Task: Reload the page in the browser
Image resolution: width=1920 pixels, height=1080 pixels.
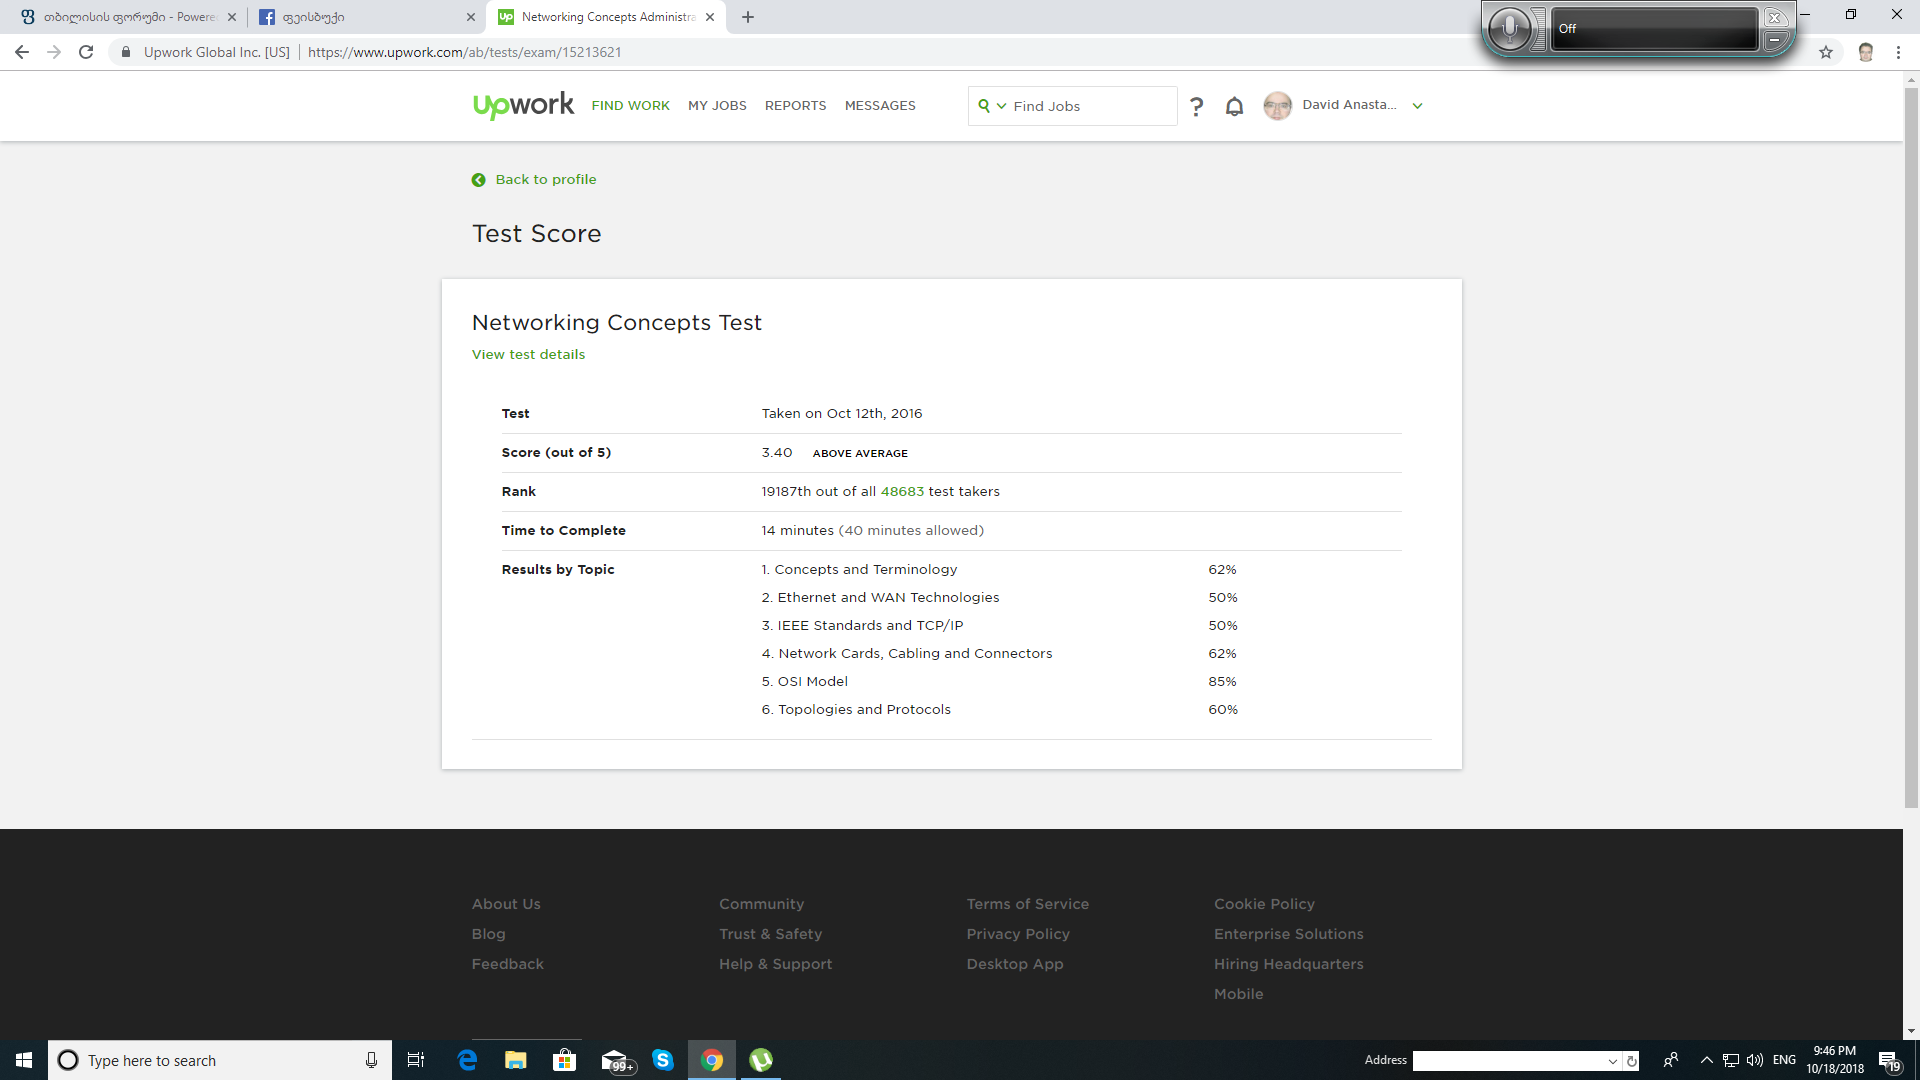Action: (86, 52)
